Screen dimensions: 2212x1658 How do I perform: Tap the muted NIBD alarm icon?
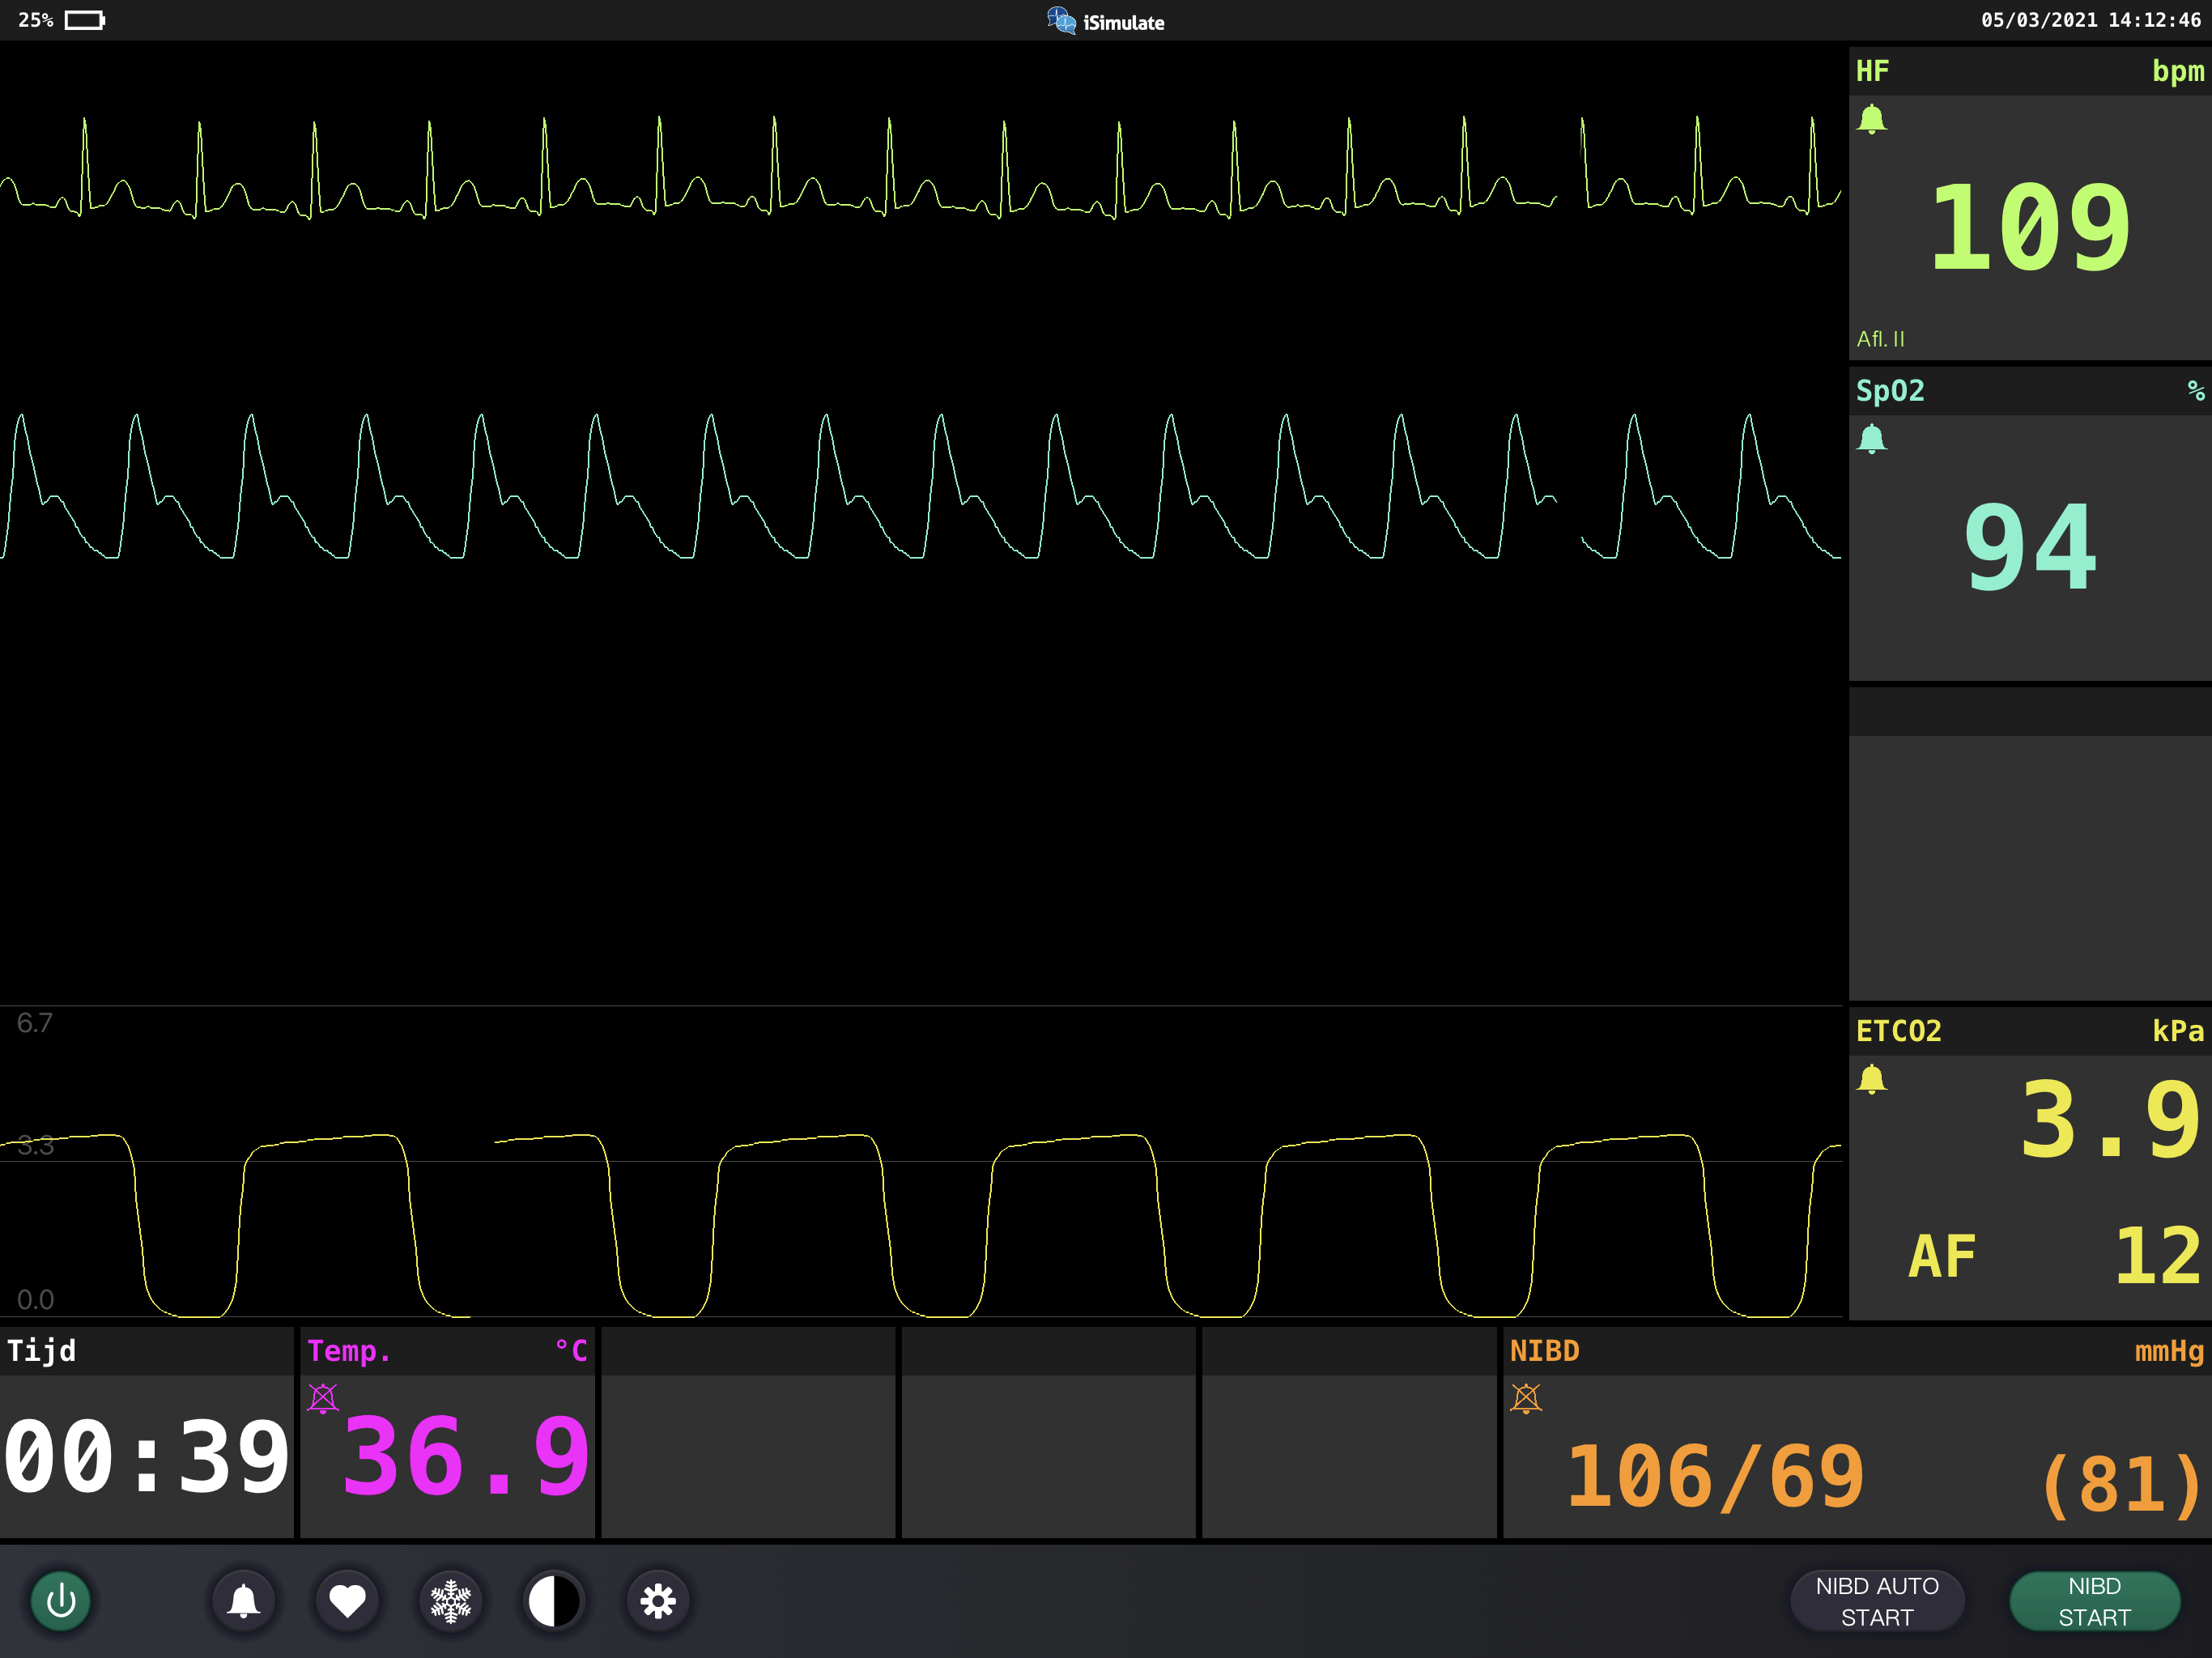1526,1397
